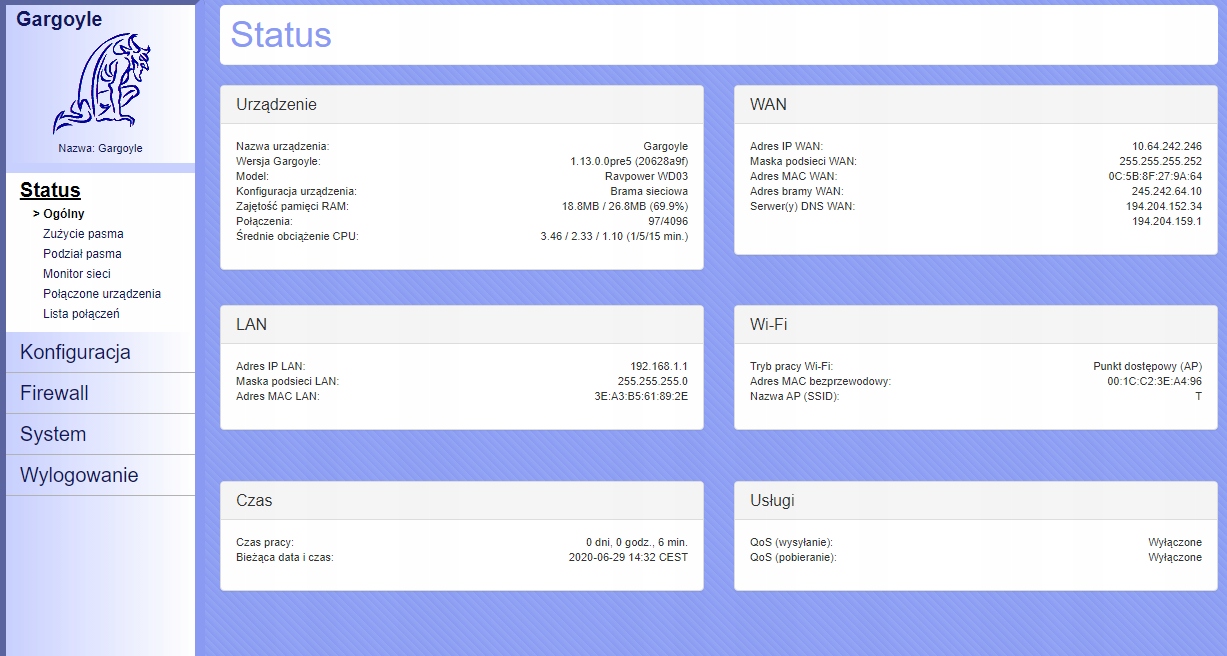Viewport: 1227px width, 656px height.
Task: Show Połączone urządzenia list
Action: (x=102, y=294)
